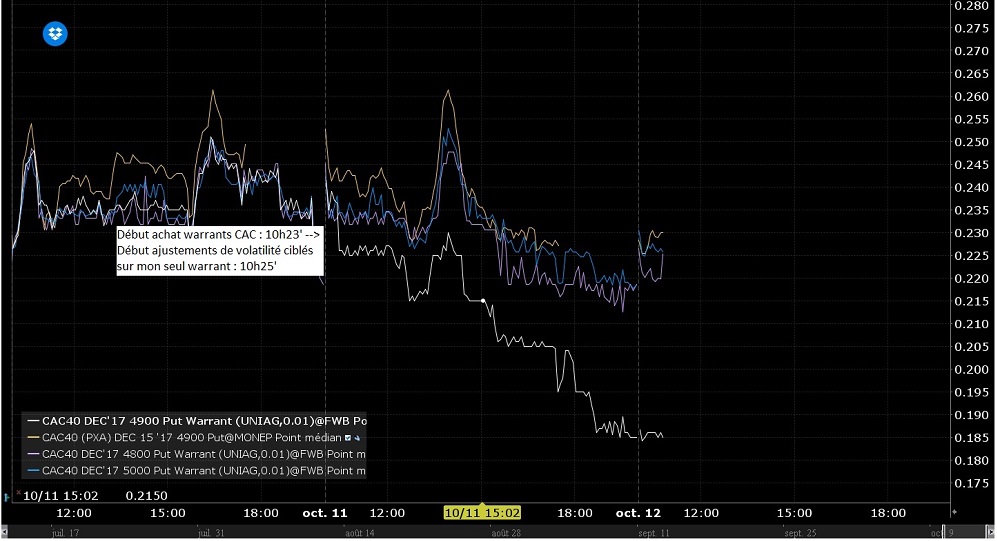Click the 'Début achat warrants CAC' annotation box
Viewport: 997px width, 541px height.
[x=219, y=250]
